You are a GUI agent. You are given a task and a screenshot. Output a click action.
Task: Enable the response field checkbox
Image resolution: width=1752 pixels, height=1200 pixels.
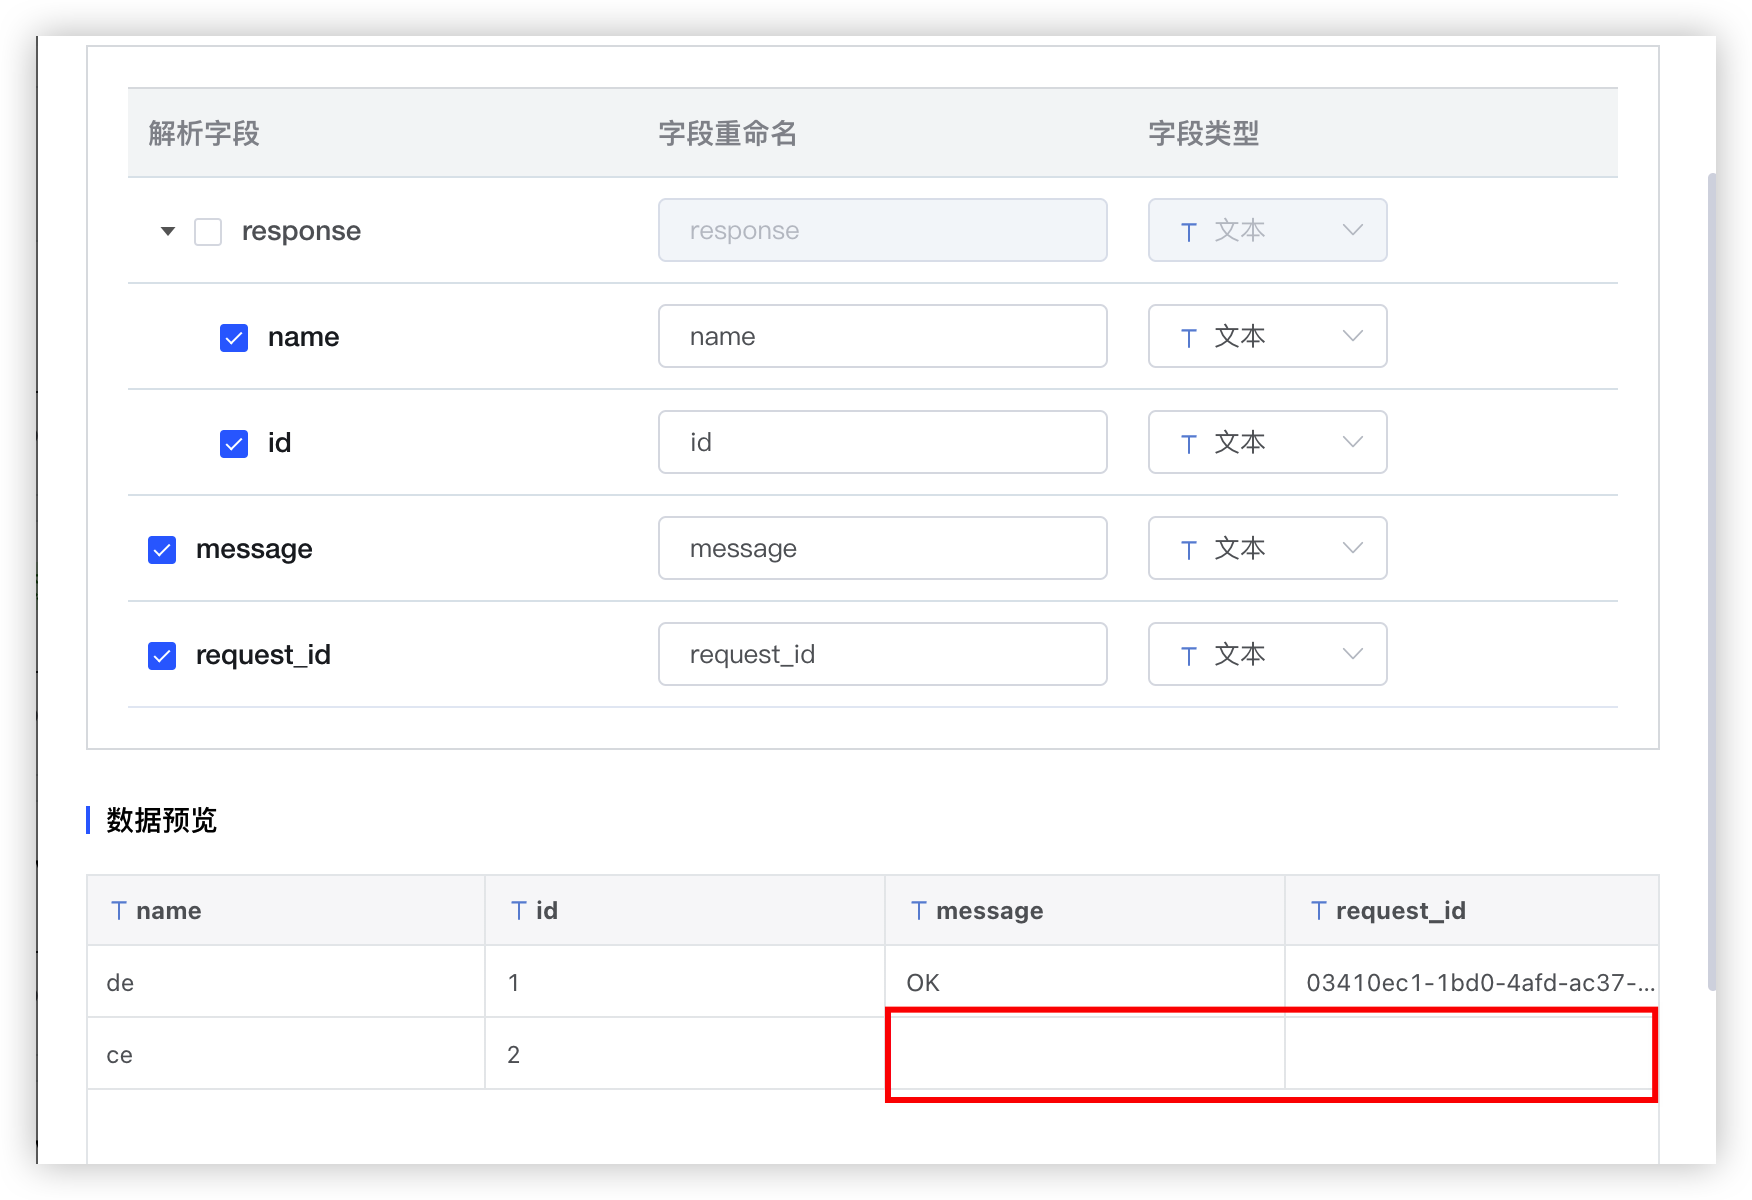[207, 230]
